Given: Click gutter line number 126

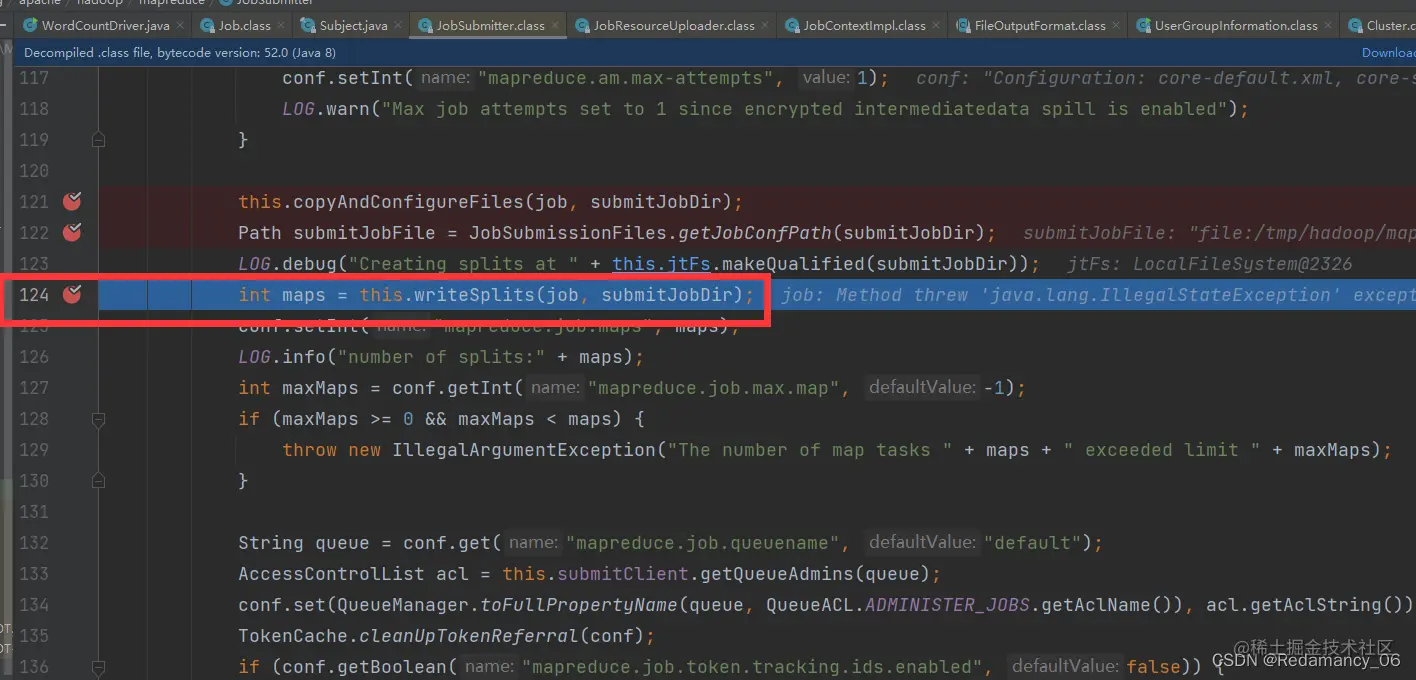Looking at the screenshot, I should (x=34, y=357).
